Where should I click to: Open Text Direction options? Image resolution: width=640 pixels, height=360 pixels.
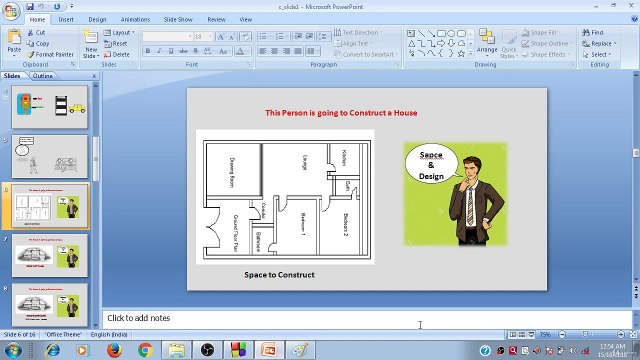tap(358, 32)
